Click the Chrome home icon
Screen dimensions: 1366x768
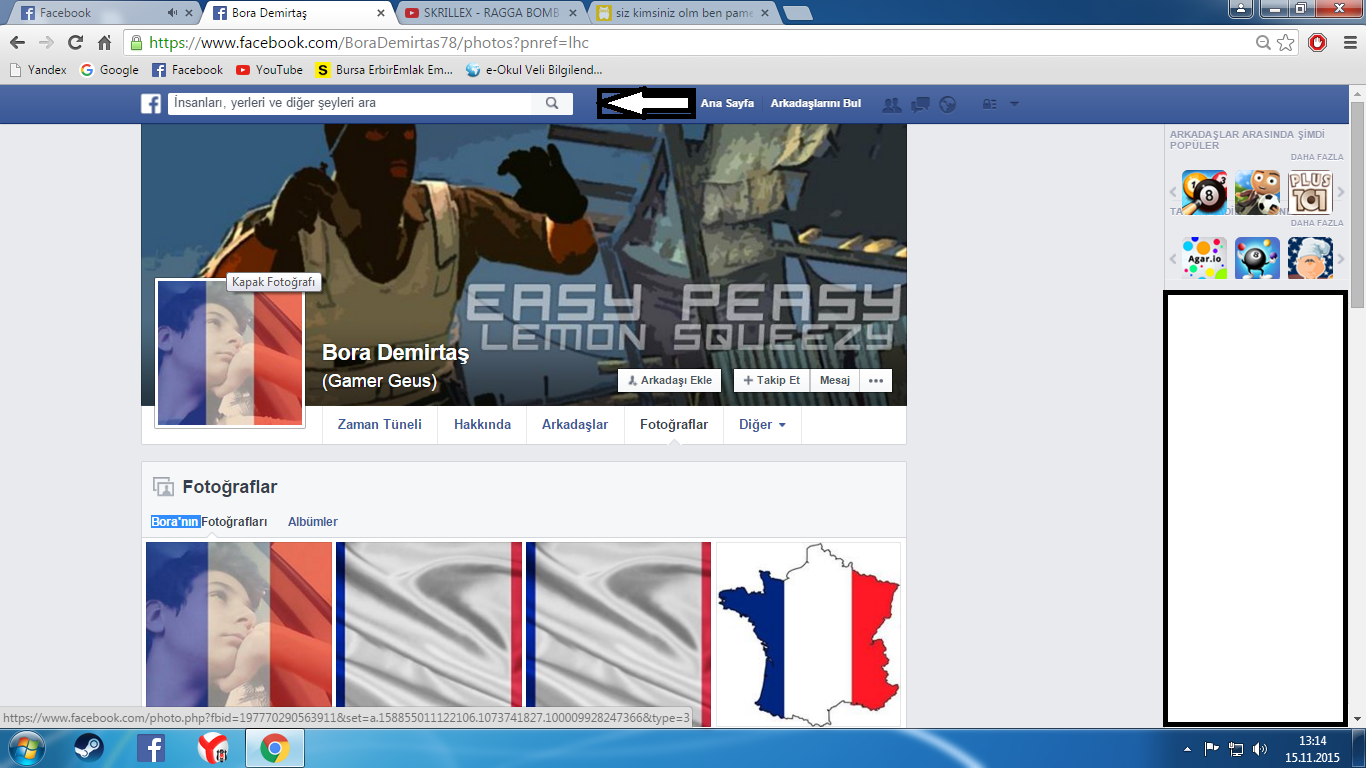coord(104,43)
